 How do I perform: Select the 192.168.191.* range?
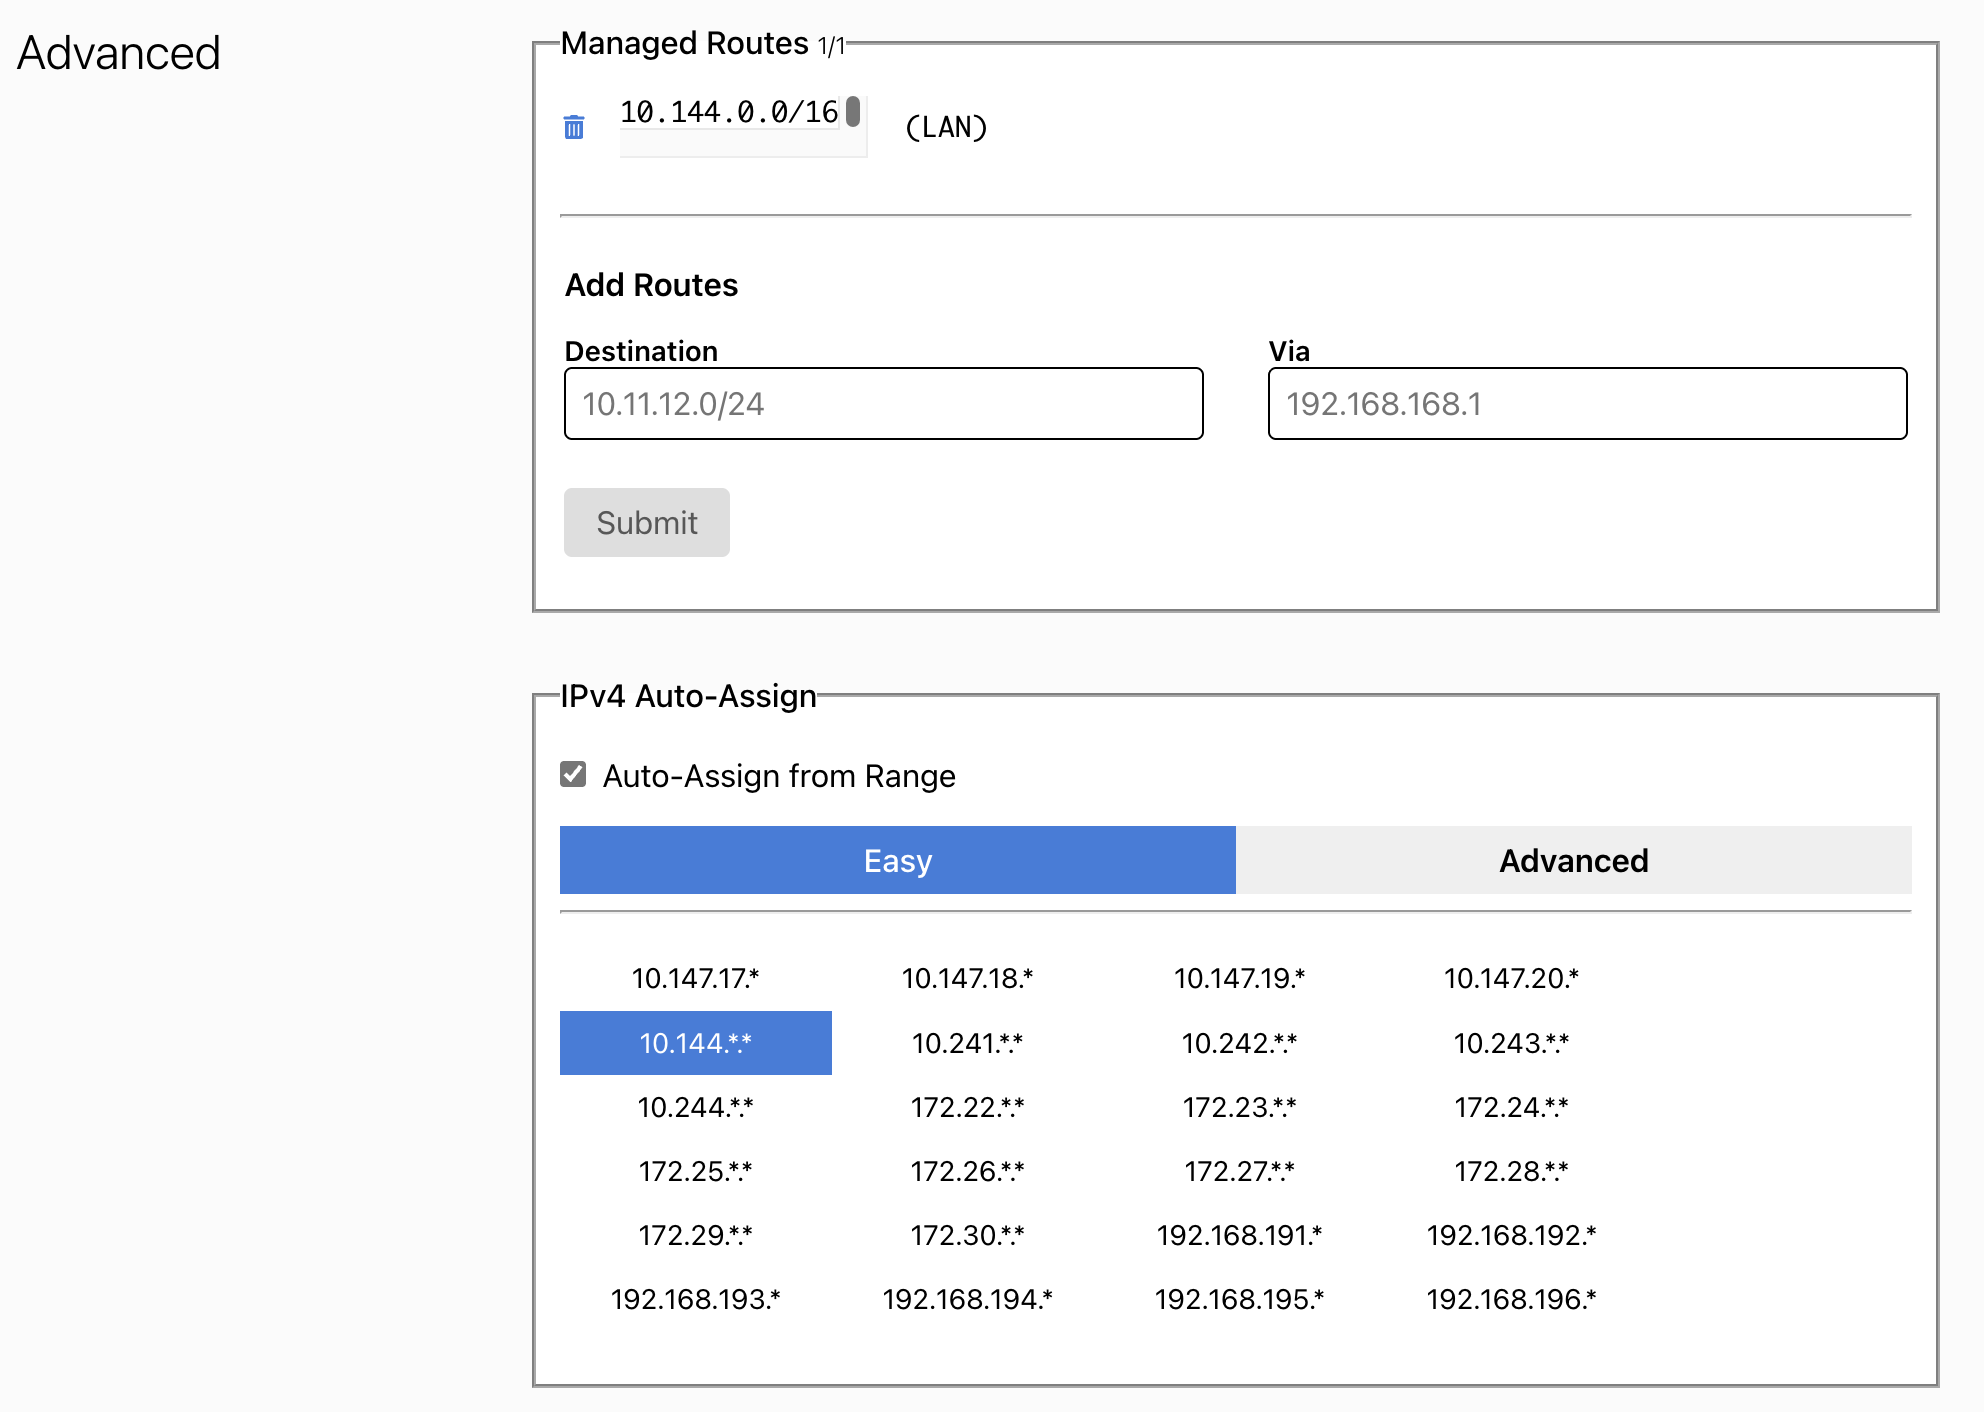pyautogui.click(x=1239, y=1235)
